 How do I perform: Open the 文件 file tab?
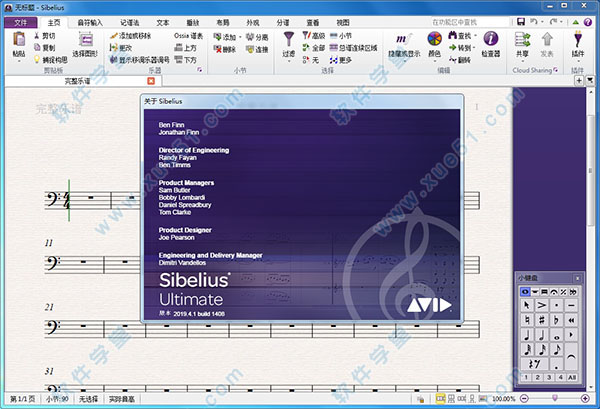tap(16, 21)
